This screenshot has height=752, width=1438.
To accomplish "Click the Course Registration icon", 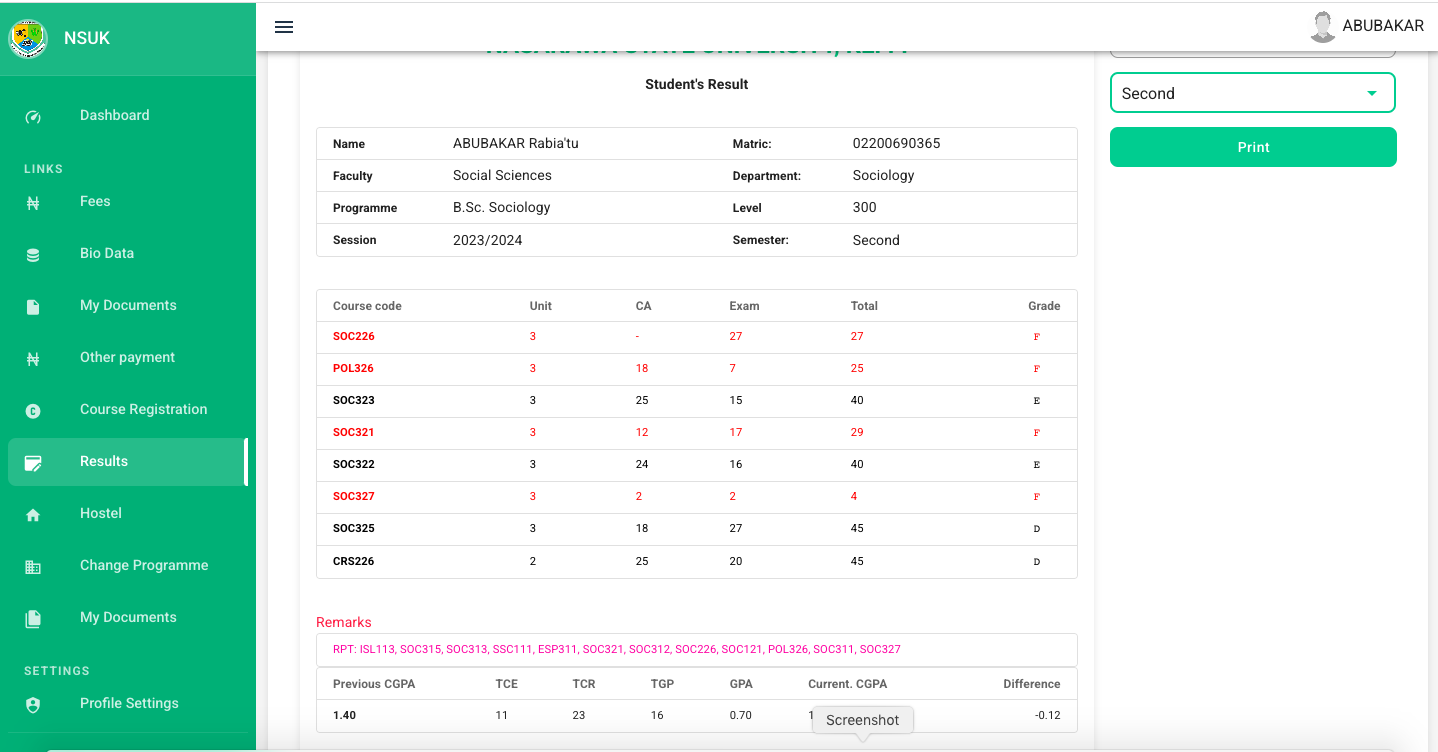I will click(x=33, y=410).
